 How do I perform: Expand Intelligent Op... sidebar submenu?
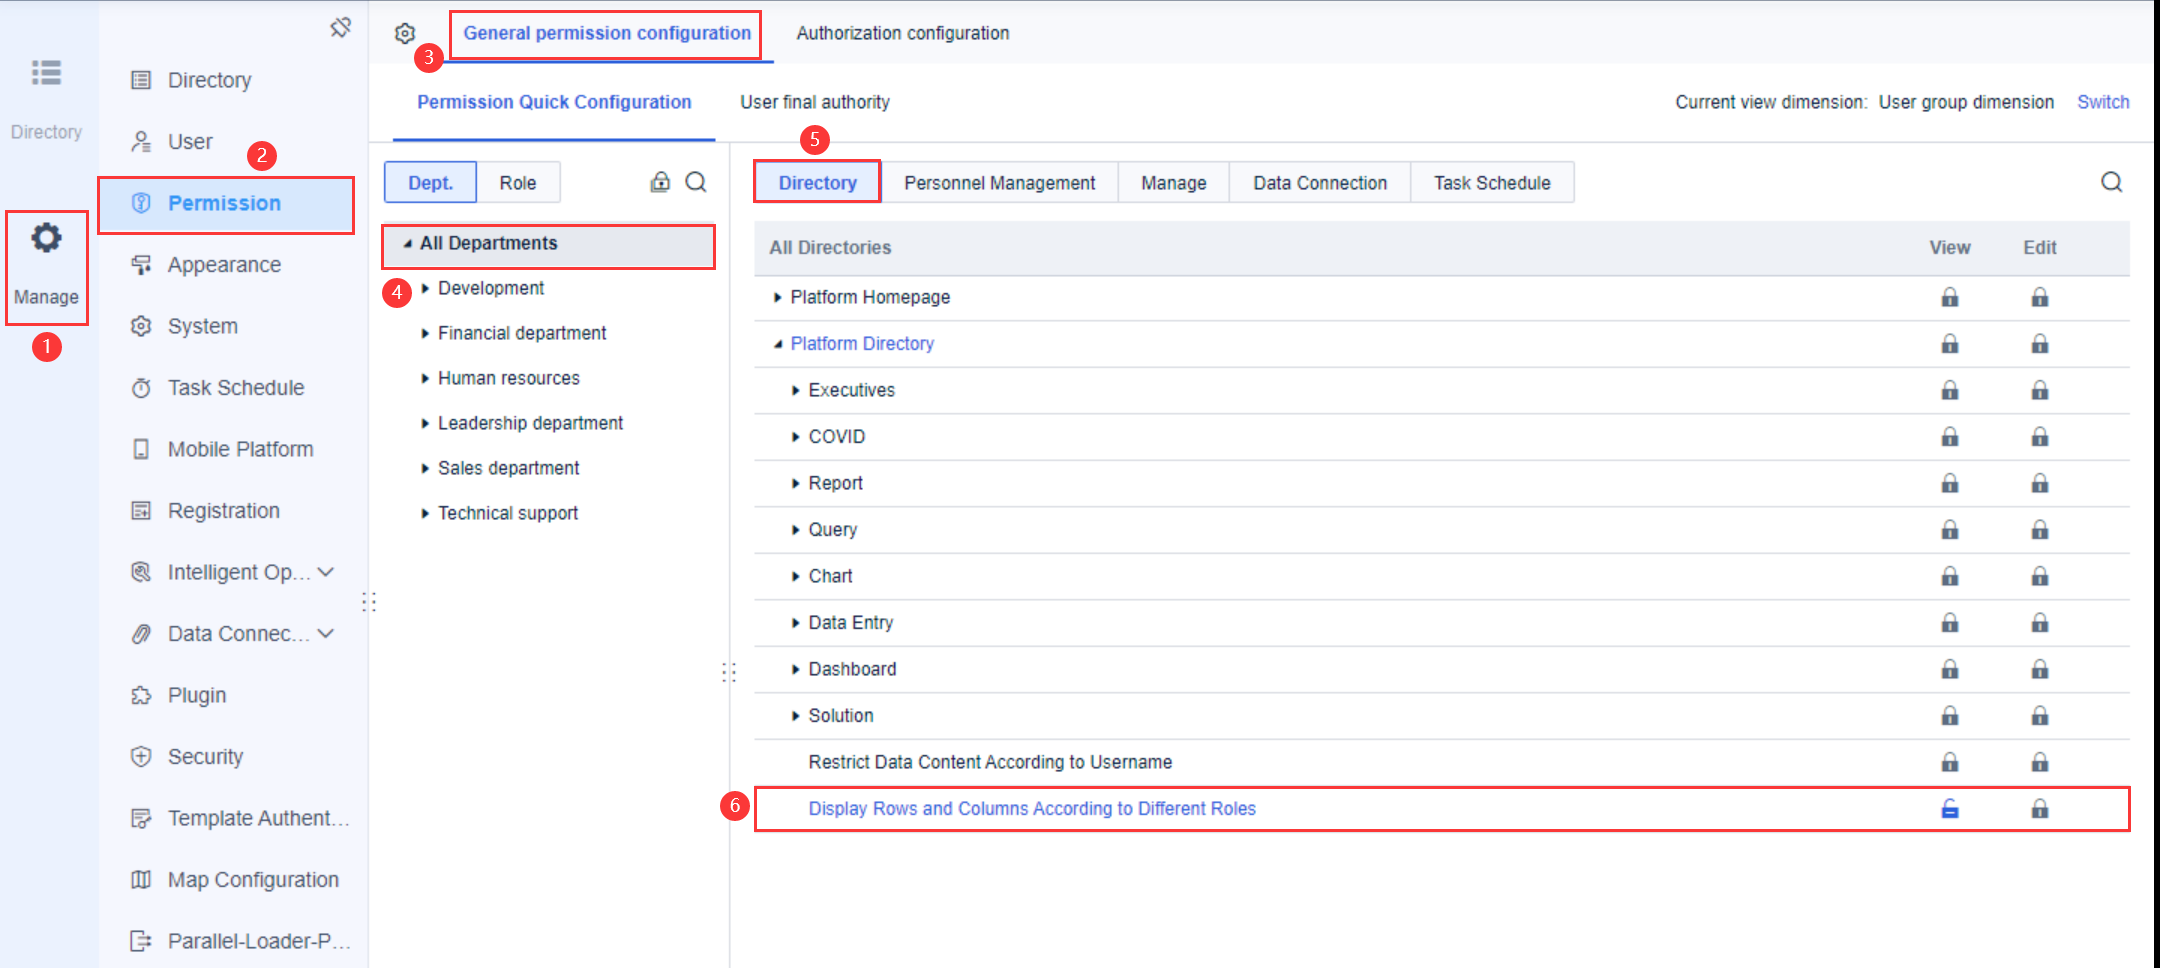(x=326, y=572)
